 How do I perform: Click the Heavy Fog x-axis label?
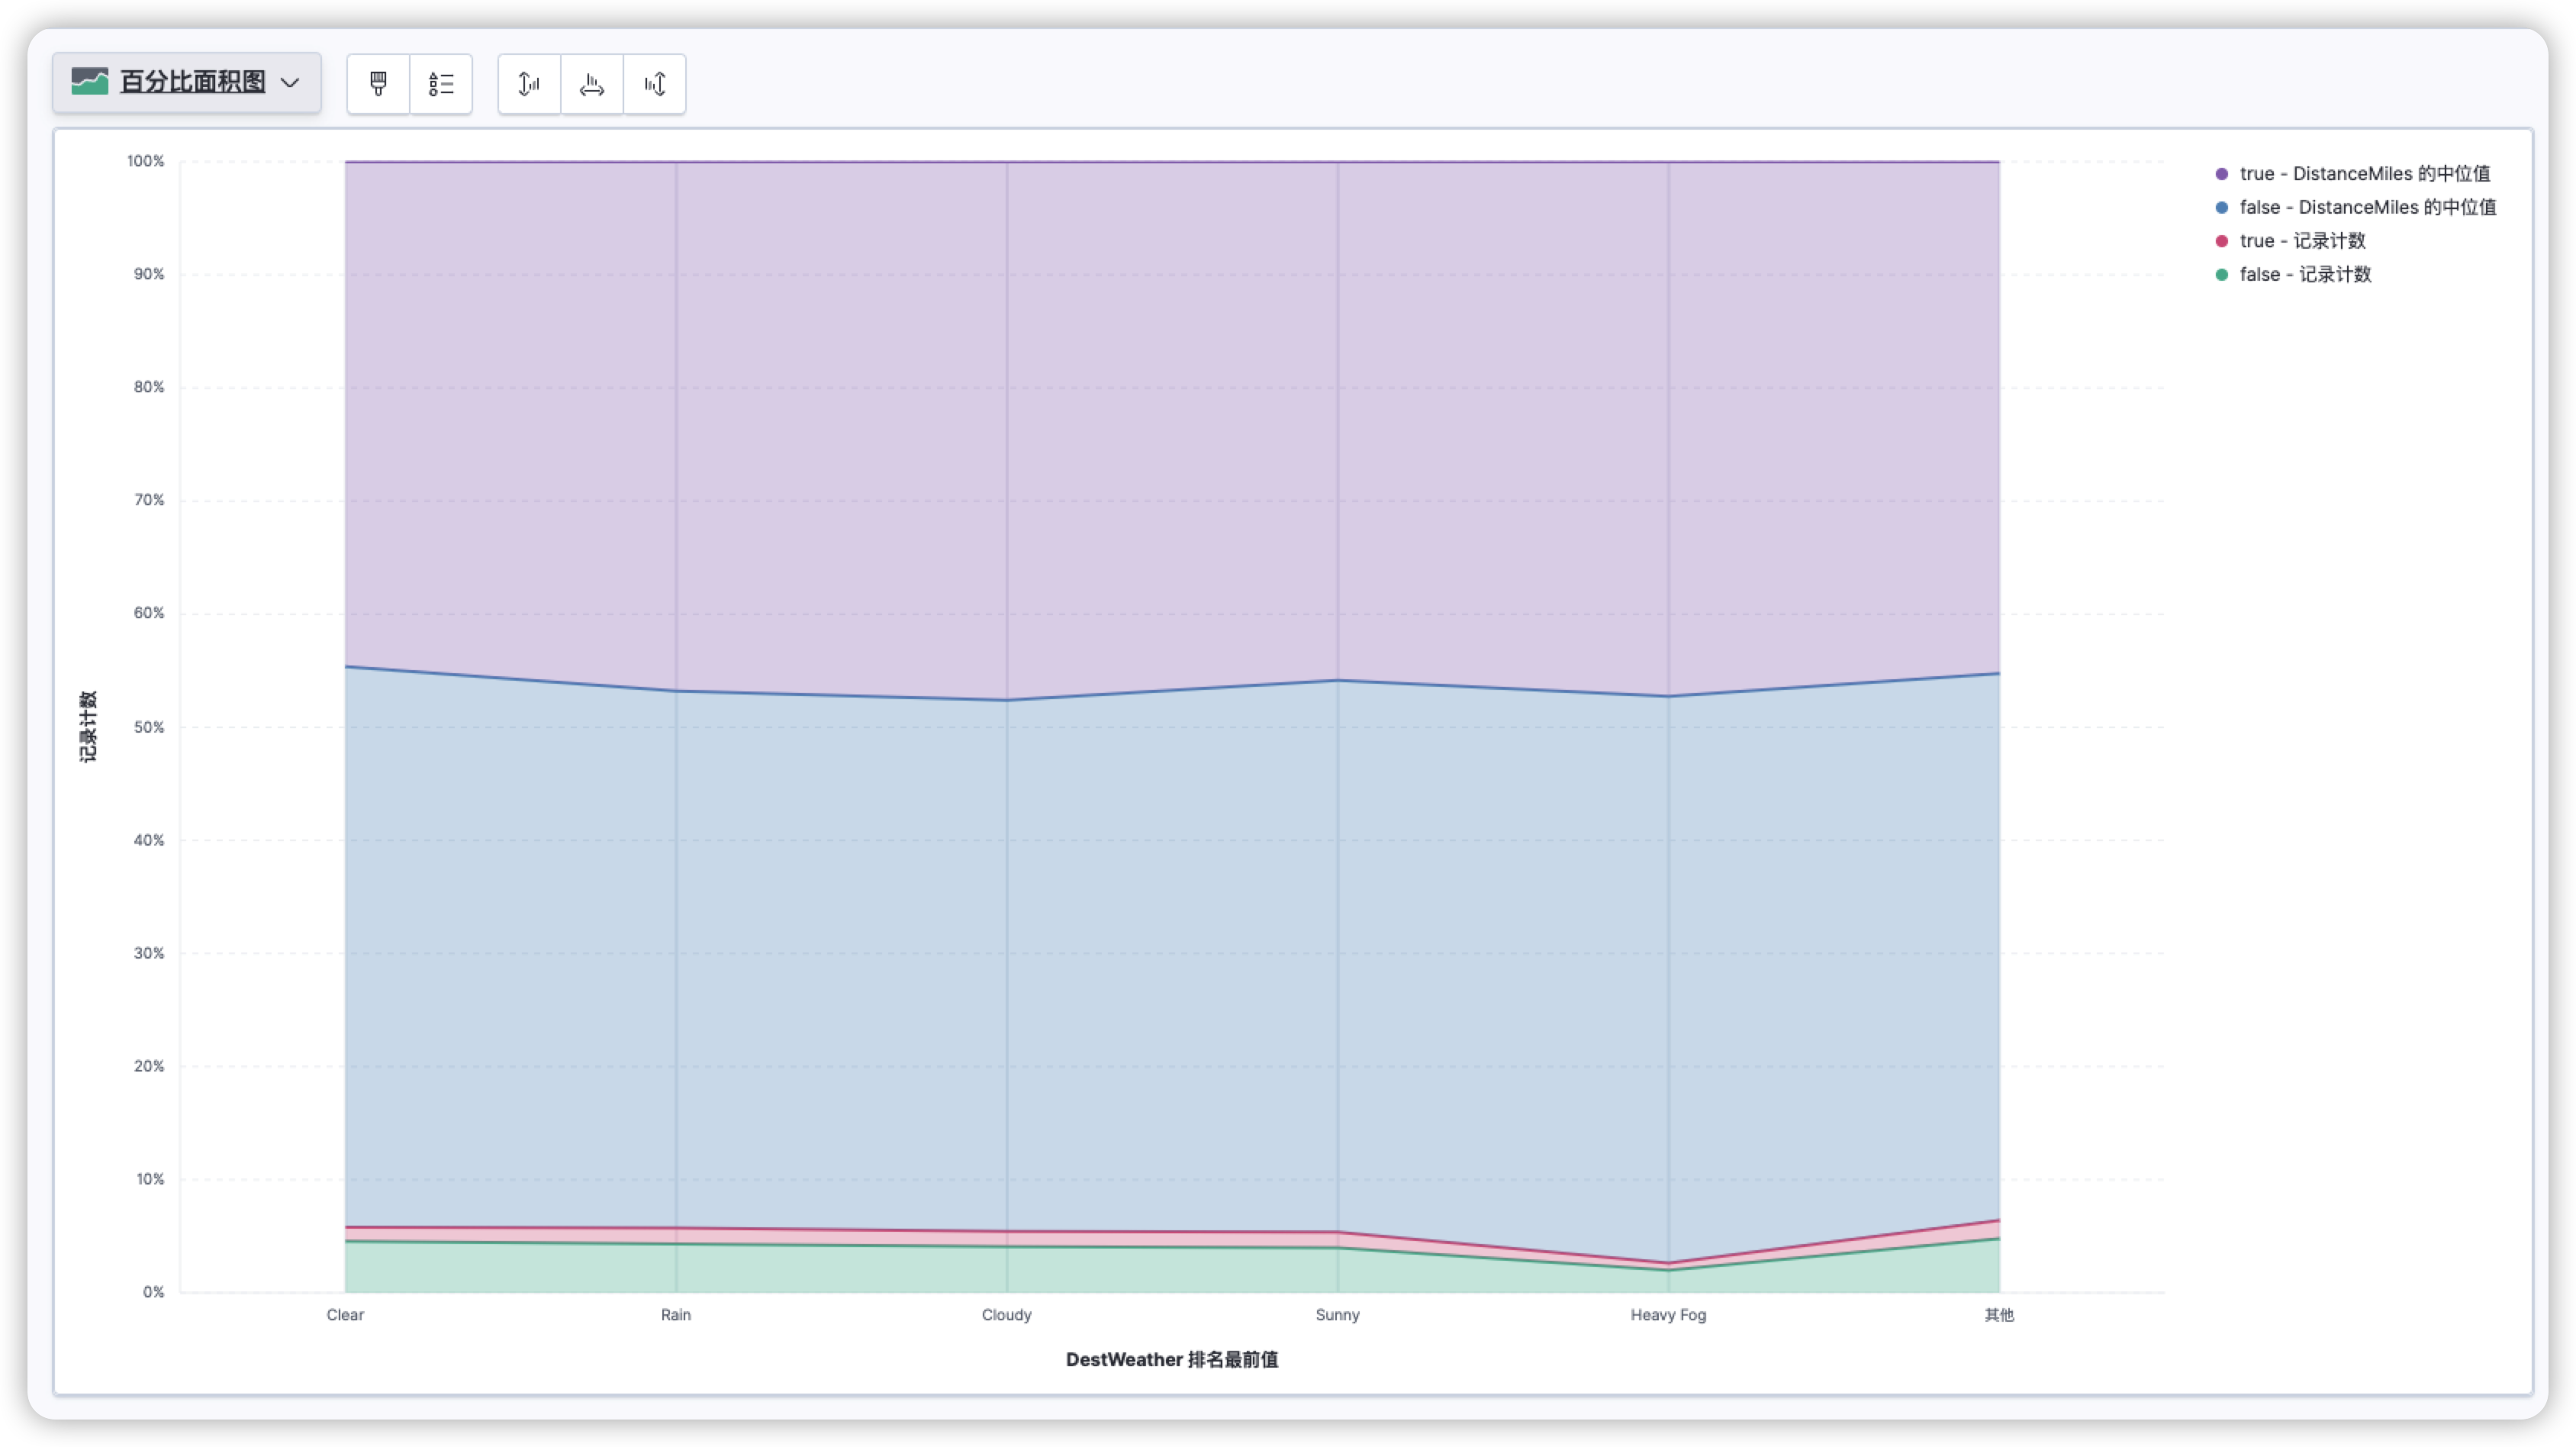pos(1668,1315)
